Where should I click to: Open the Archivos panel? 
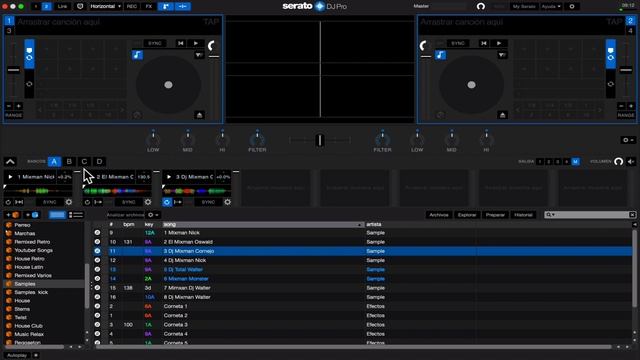pos(439,215)
